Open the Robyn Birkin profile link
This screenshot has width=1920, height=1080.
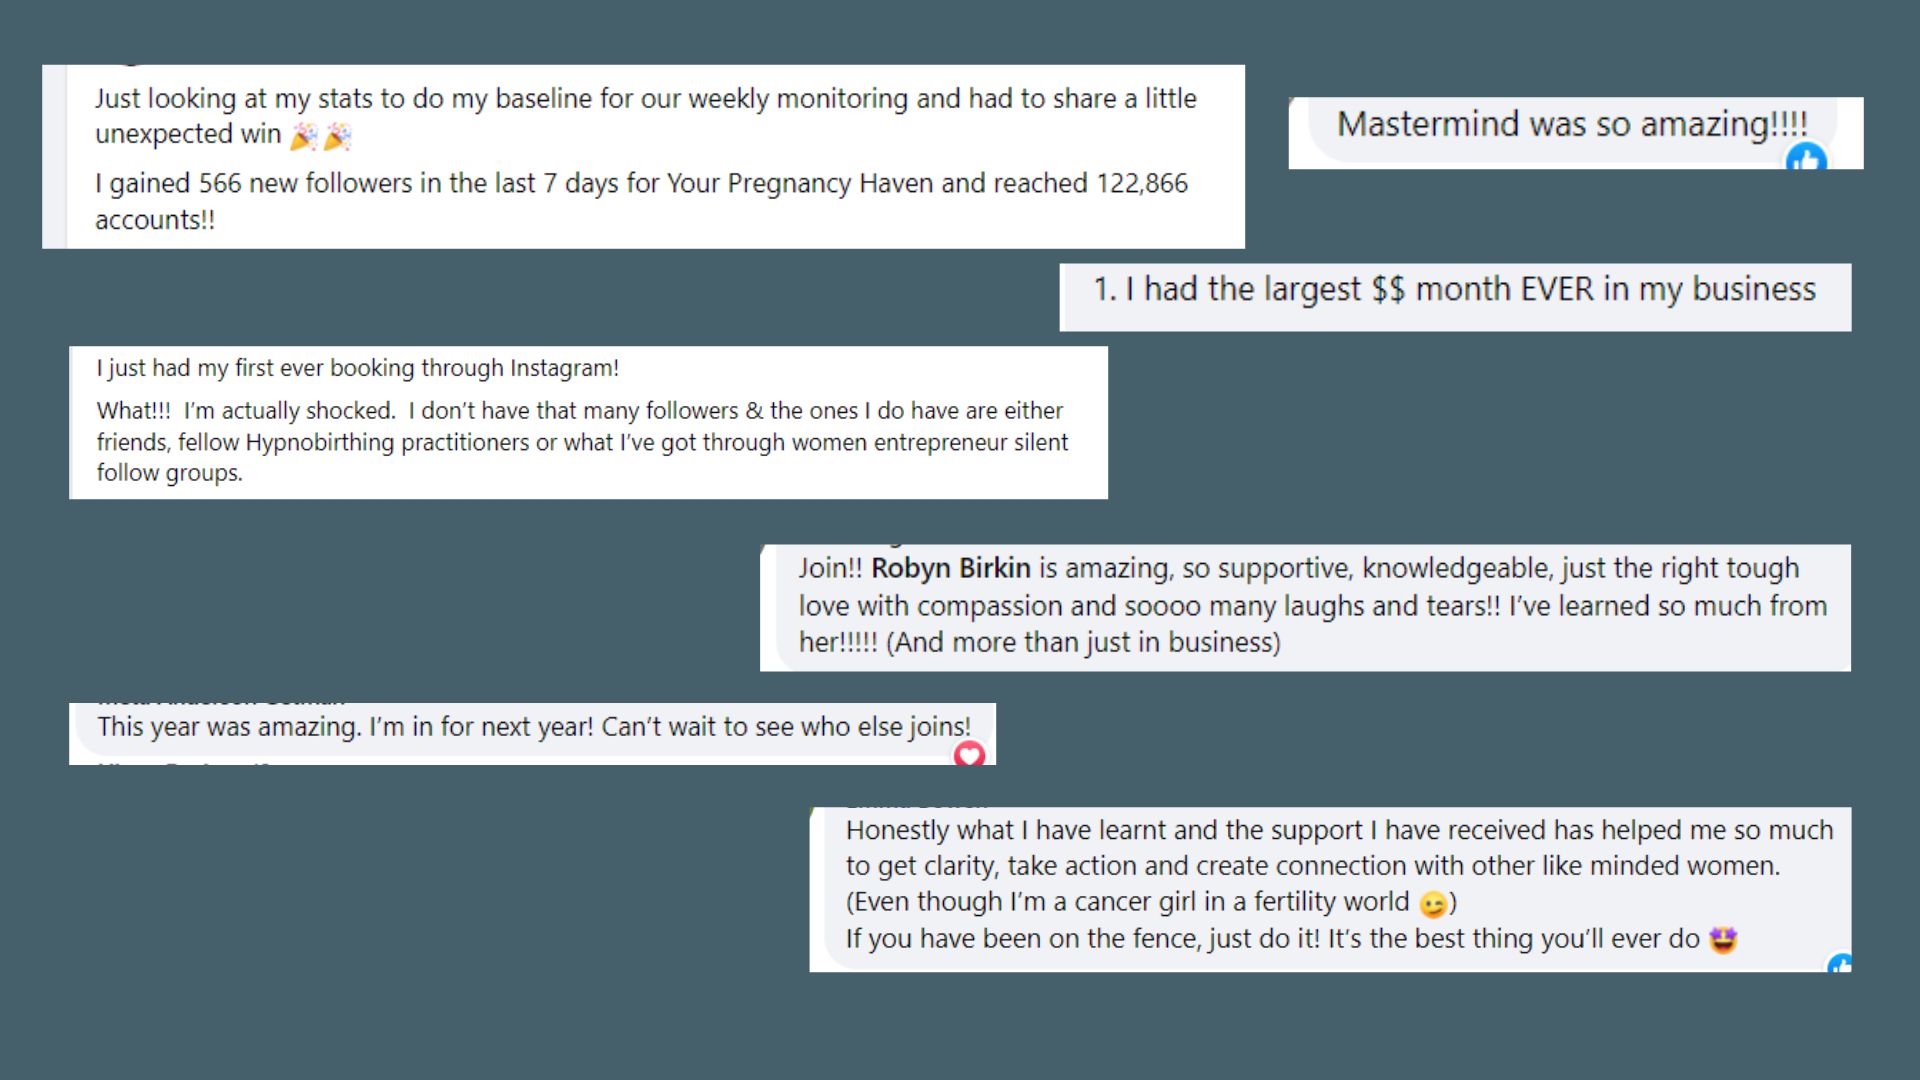[950, 568]
